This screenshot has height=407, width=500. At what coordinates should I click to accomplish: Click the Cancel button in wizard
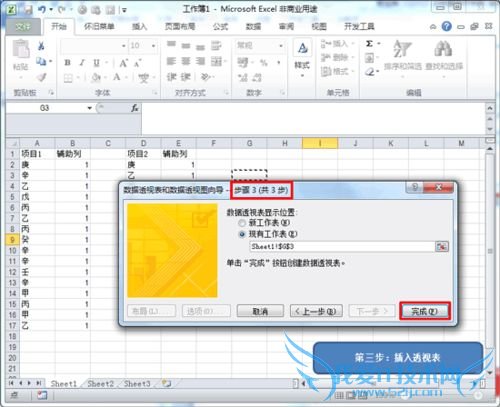260,311
